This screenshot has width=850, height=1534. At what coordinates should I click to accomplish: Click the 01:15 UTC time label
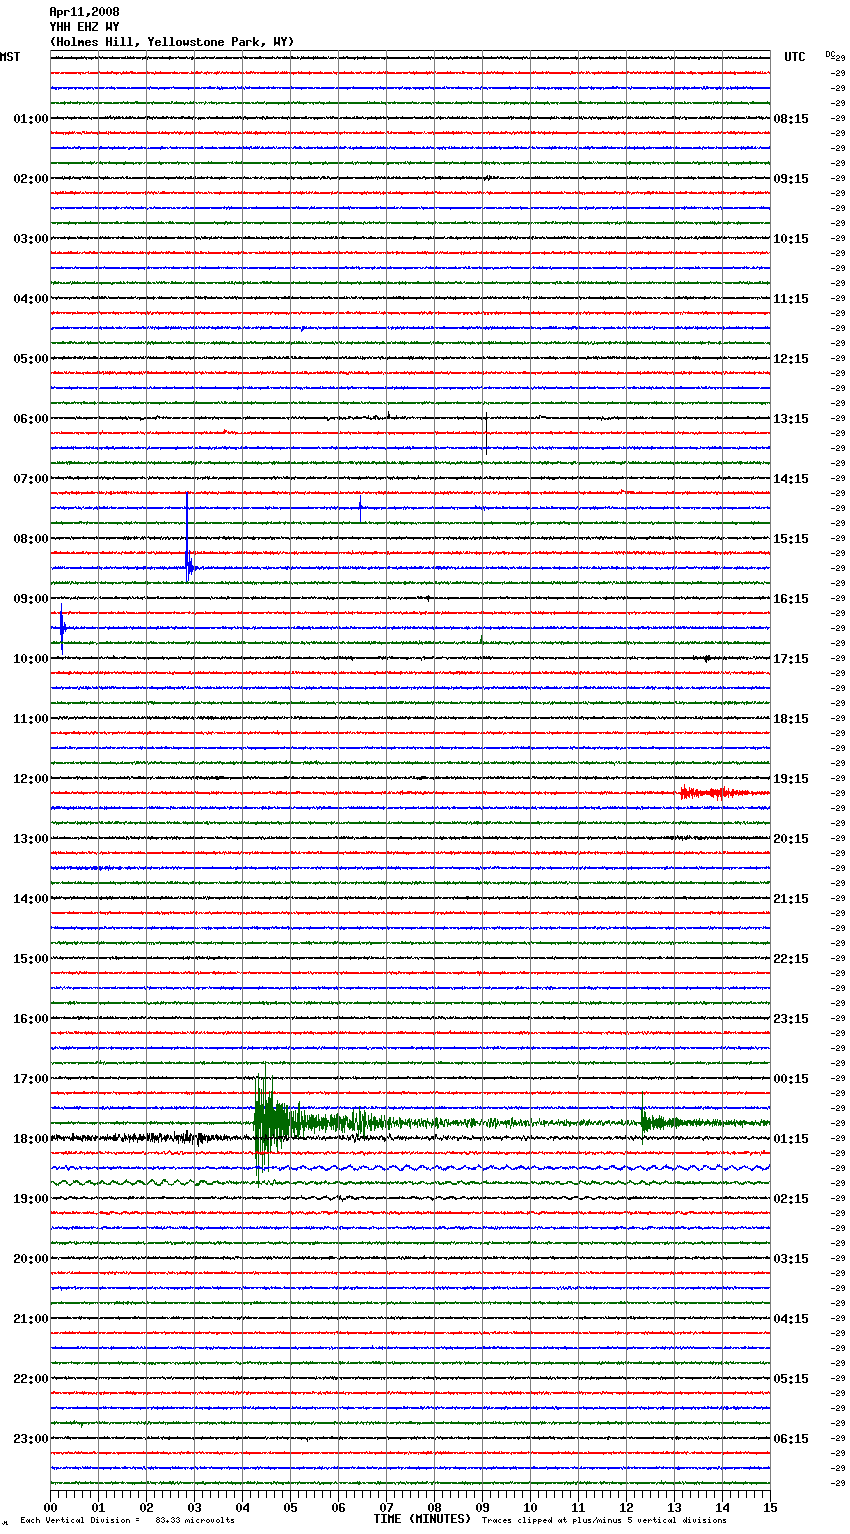pyautogui.click(x=791, y=1139)
